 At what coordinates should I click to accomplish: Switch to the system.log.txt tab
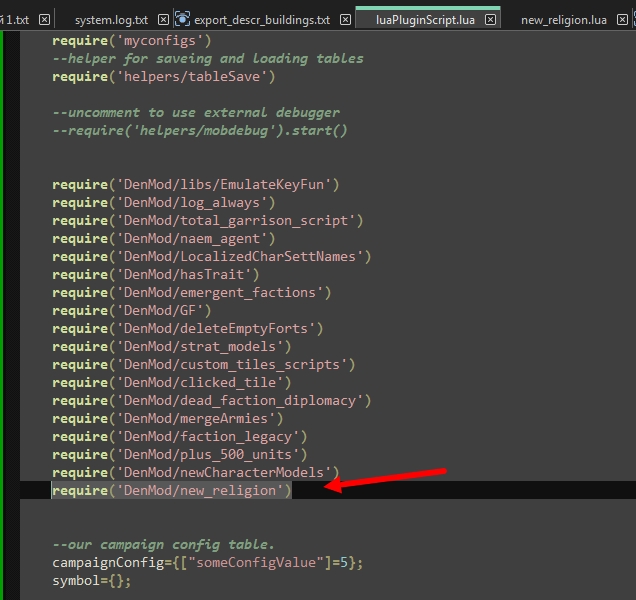coord(111,20)
